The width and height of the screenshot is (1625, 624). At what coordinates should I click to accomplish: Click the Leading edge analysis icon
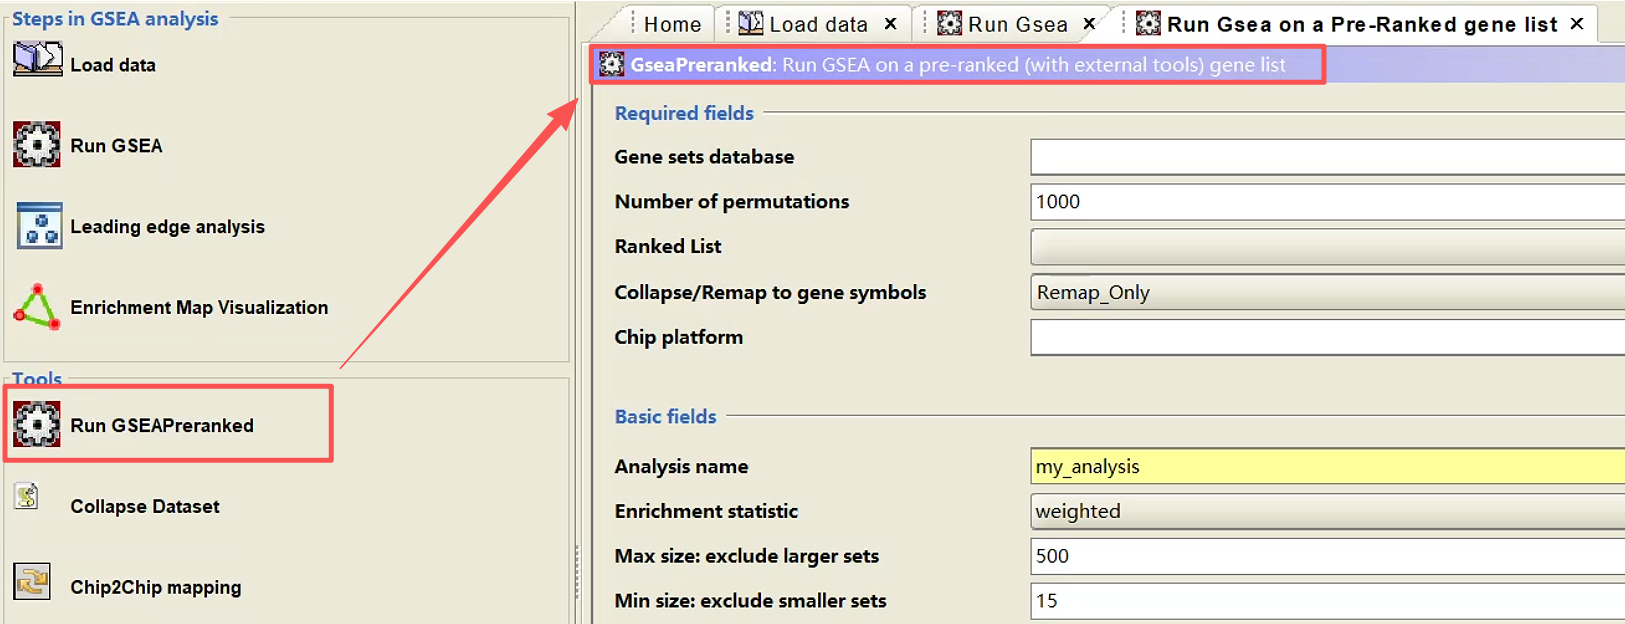click(39, 226)
